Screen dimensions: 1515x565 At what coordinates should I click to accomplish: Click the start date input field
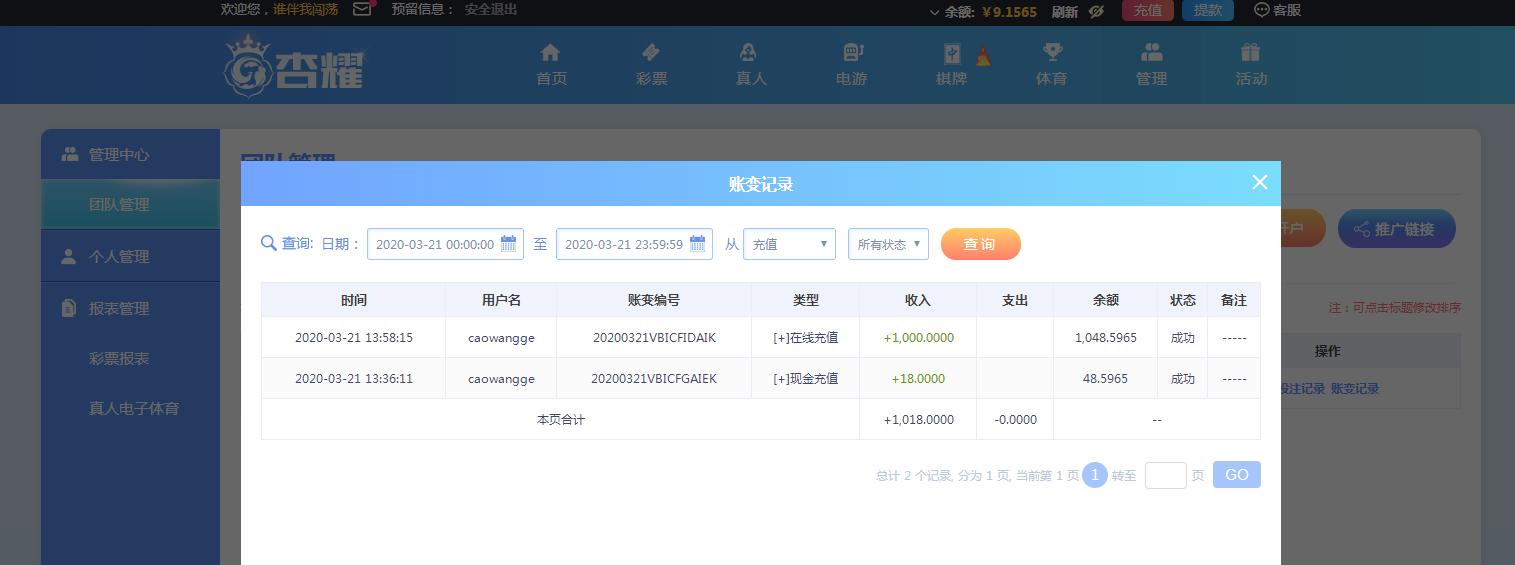coord(445,244)
